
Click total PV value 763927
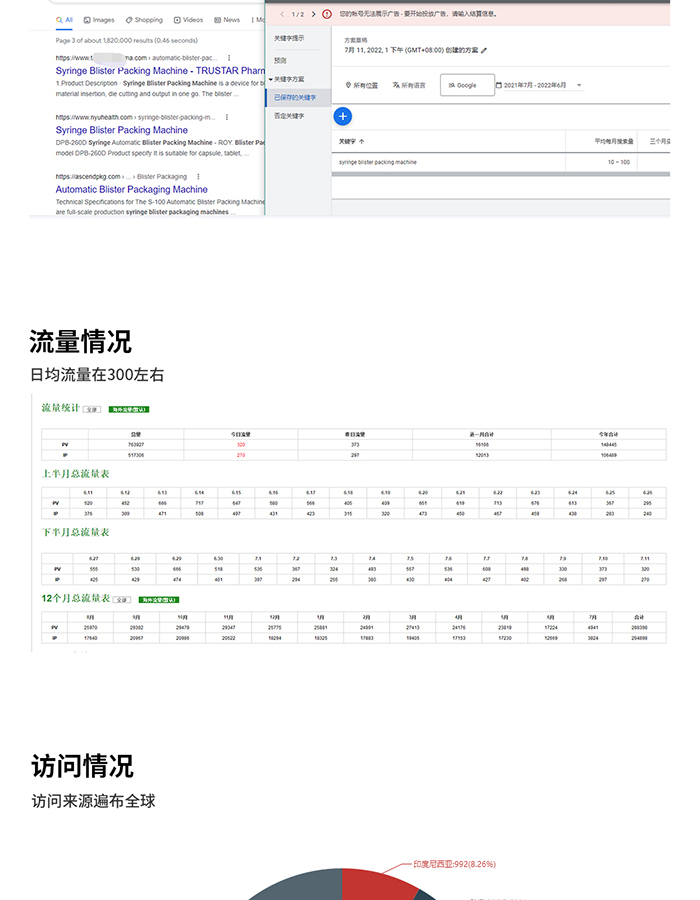pyautogui.click(x=135, y=445)
